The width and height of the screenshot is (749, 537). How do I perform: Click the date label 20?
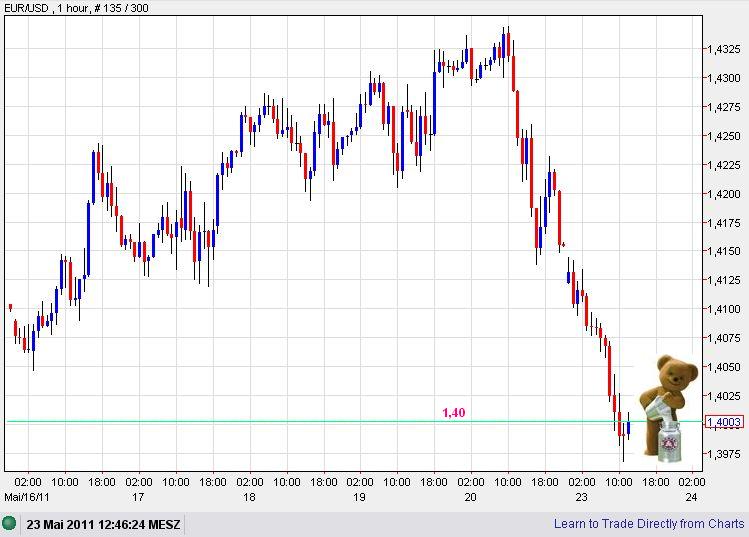point(471,497)
